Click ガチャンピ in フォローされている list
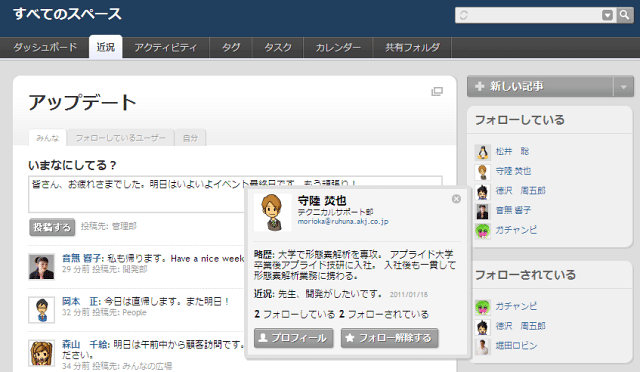The image size is (640, 372). (516, 306)
